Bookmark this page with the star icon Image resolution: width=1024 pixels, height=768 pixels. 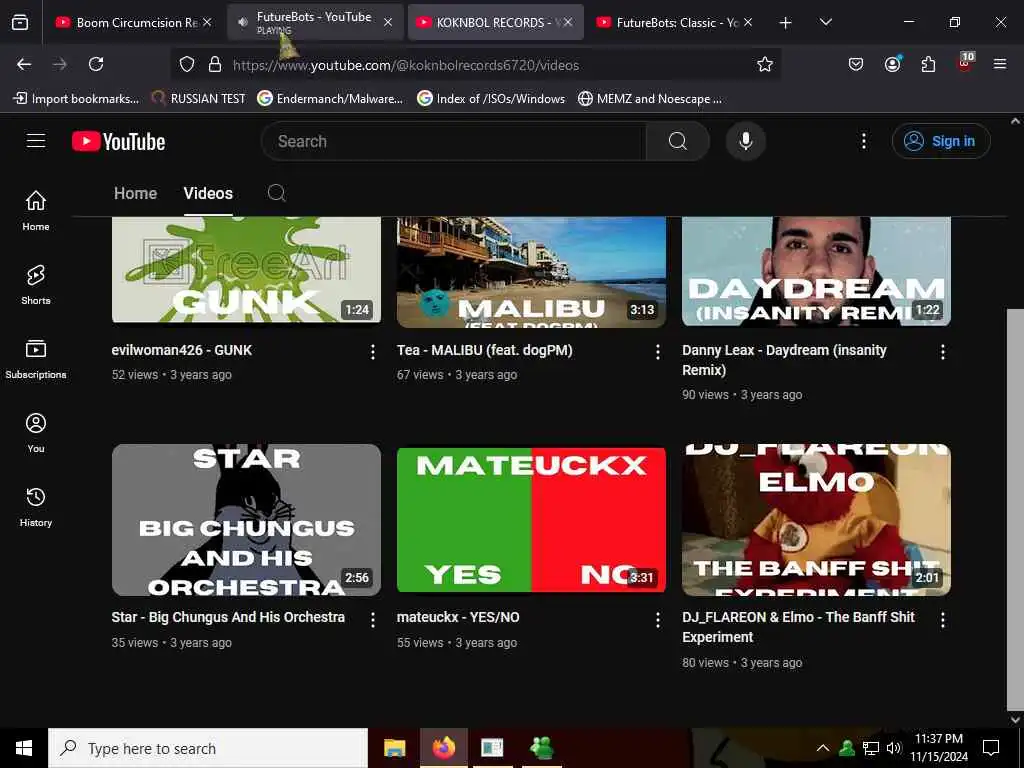(765, 64)
